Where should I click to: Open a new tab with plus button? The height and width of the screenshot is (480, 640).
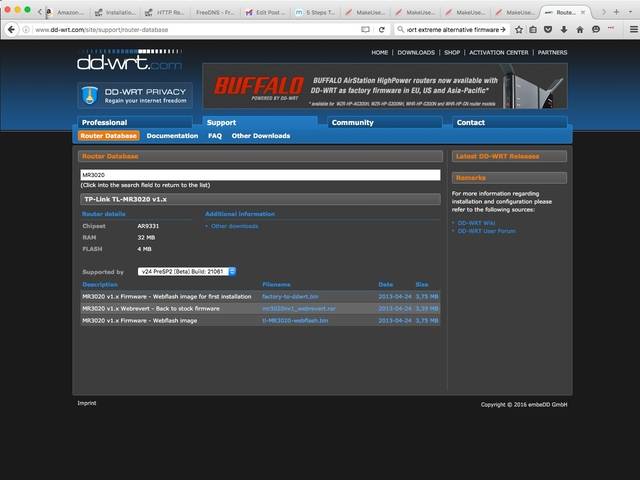click(616, 12)
